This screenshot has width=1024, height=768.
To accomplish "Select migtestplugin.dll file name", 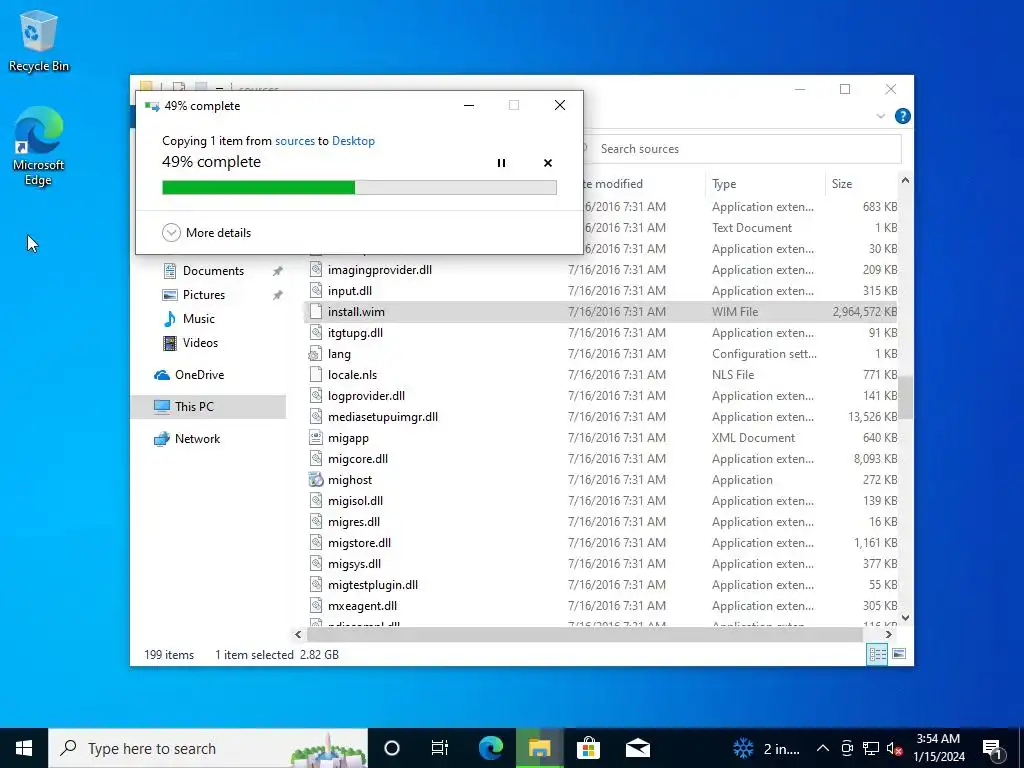I will point(373,584).
